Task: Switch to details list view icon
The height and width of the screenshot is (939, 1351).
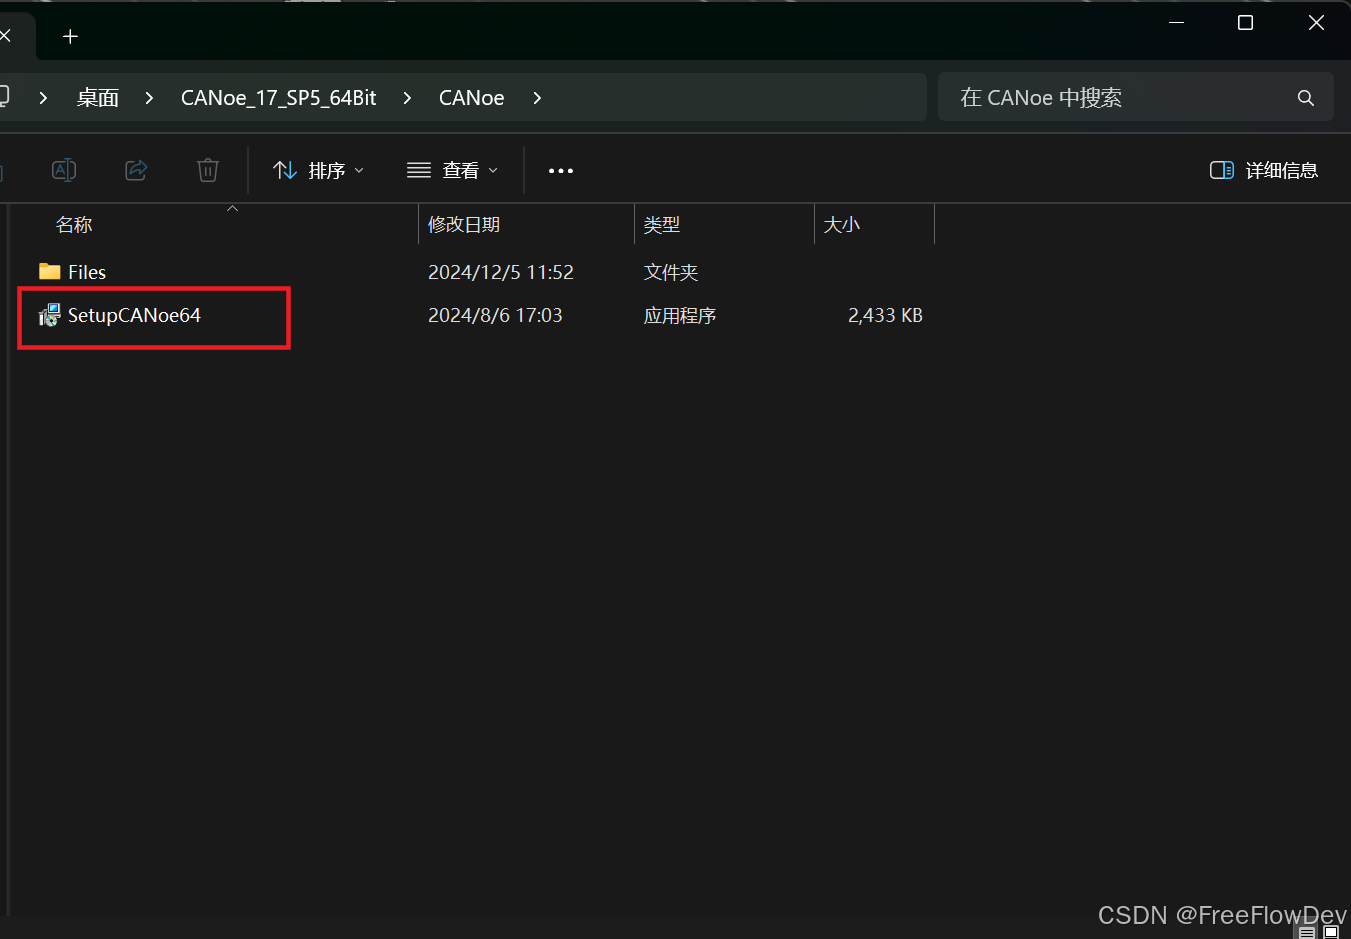Action: 1307,932
